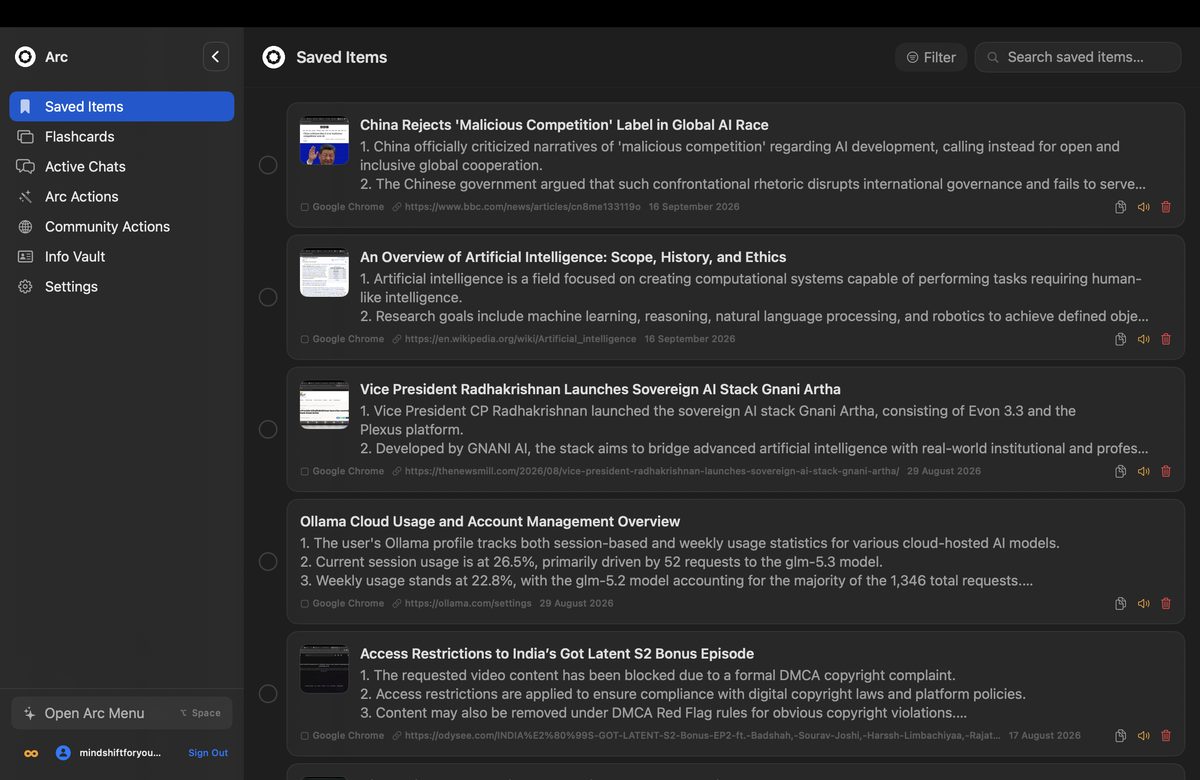Click Open Arc Menu button

[122, 713]
